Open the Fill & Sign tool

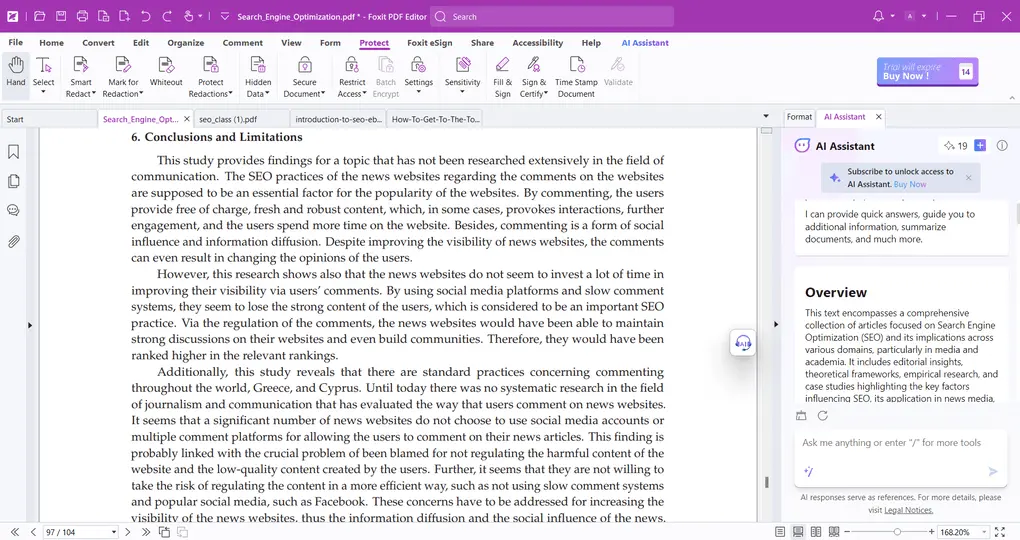[502, 65]
